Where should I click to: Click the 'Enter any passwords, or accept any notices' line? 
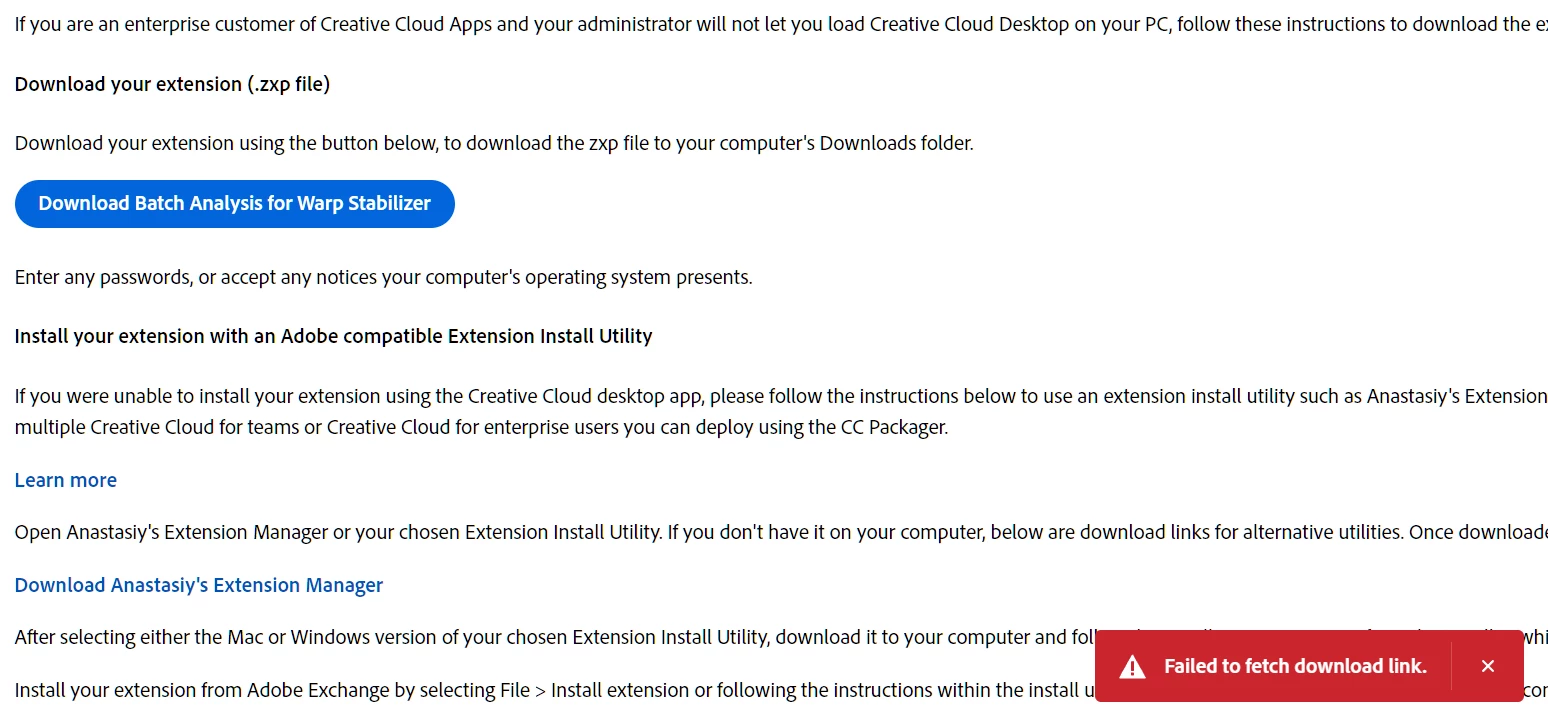coord(384,277)
